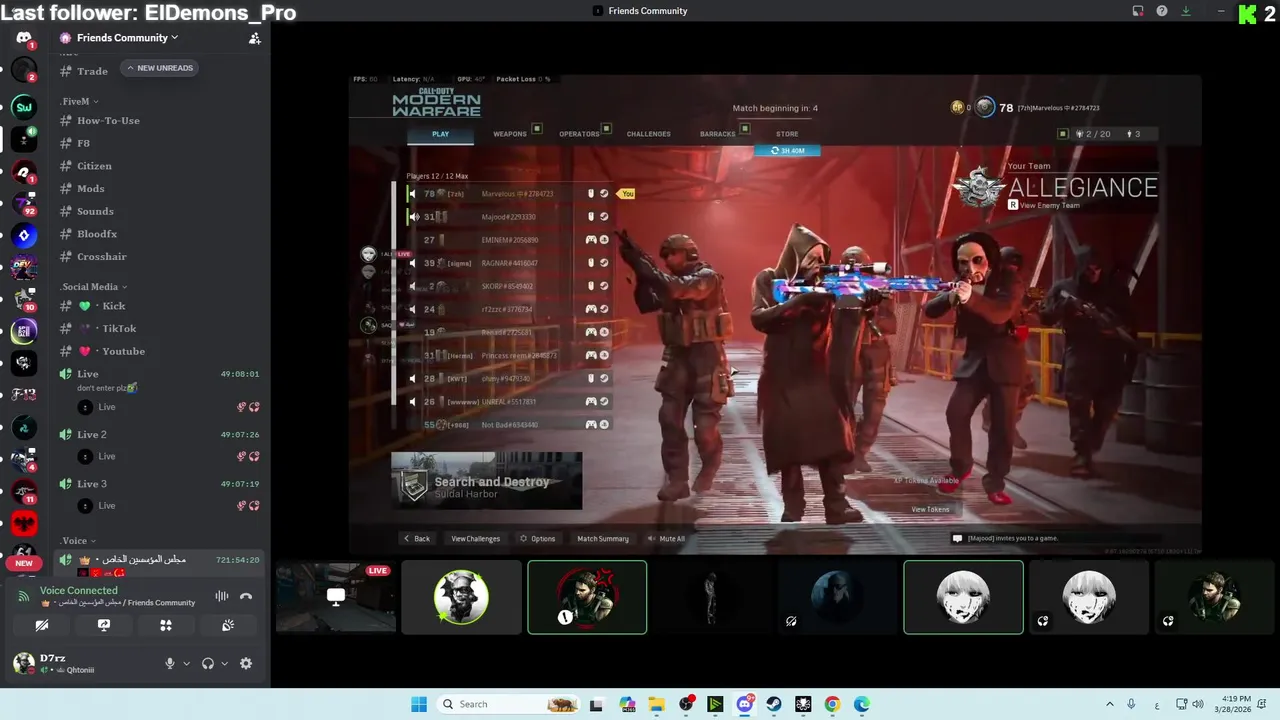The width and height of the screenshot is (1280, 720).
Task: Open the Discord help icon in title bar
Action: click(x=1162, y=11)
